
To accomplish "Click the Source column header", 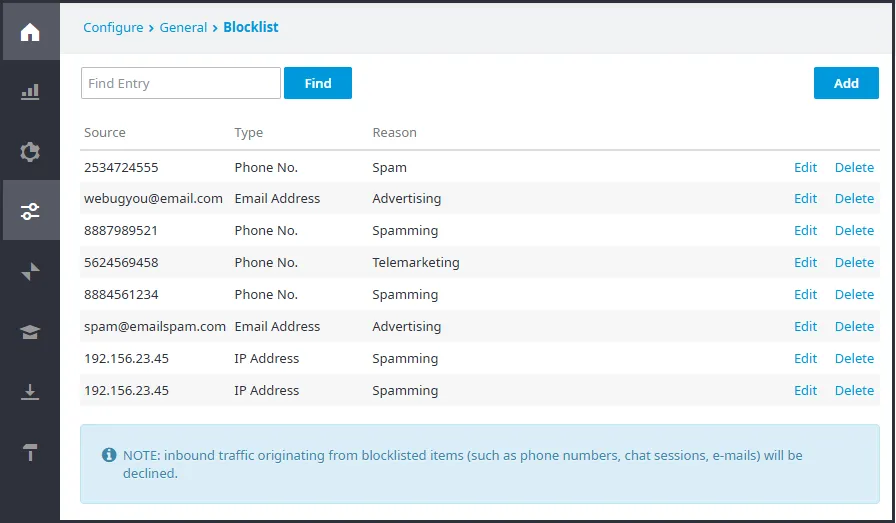I will 105,133.
